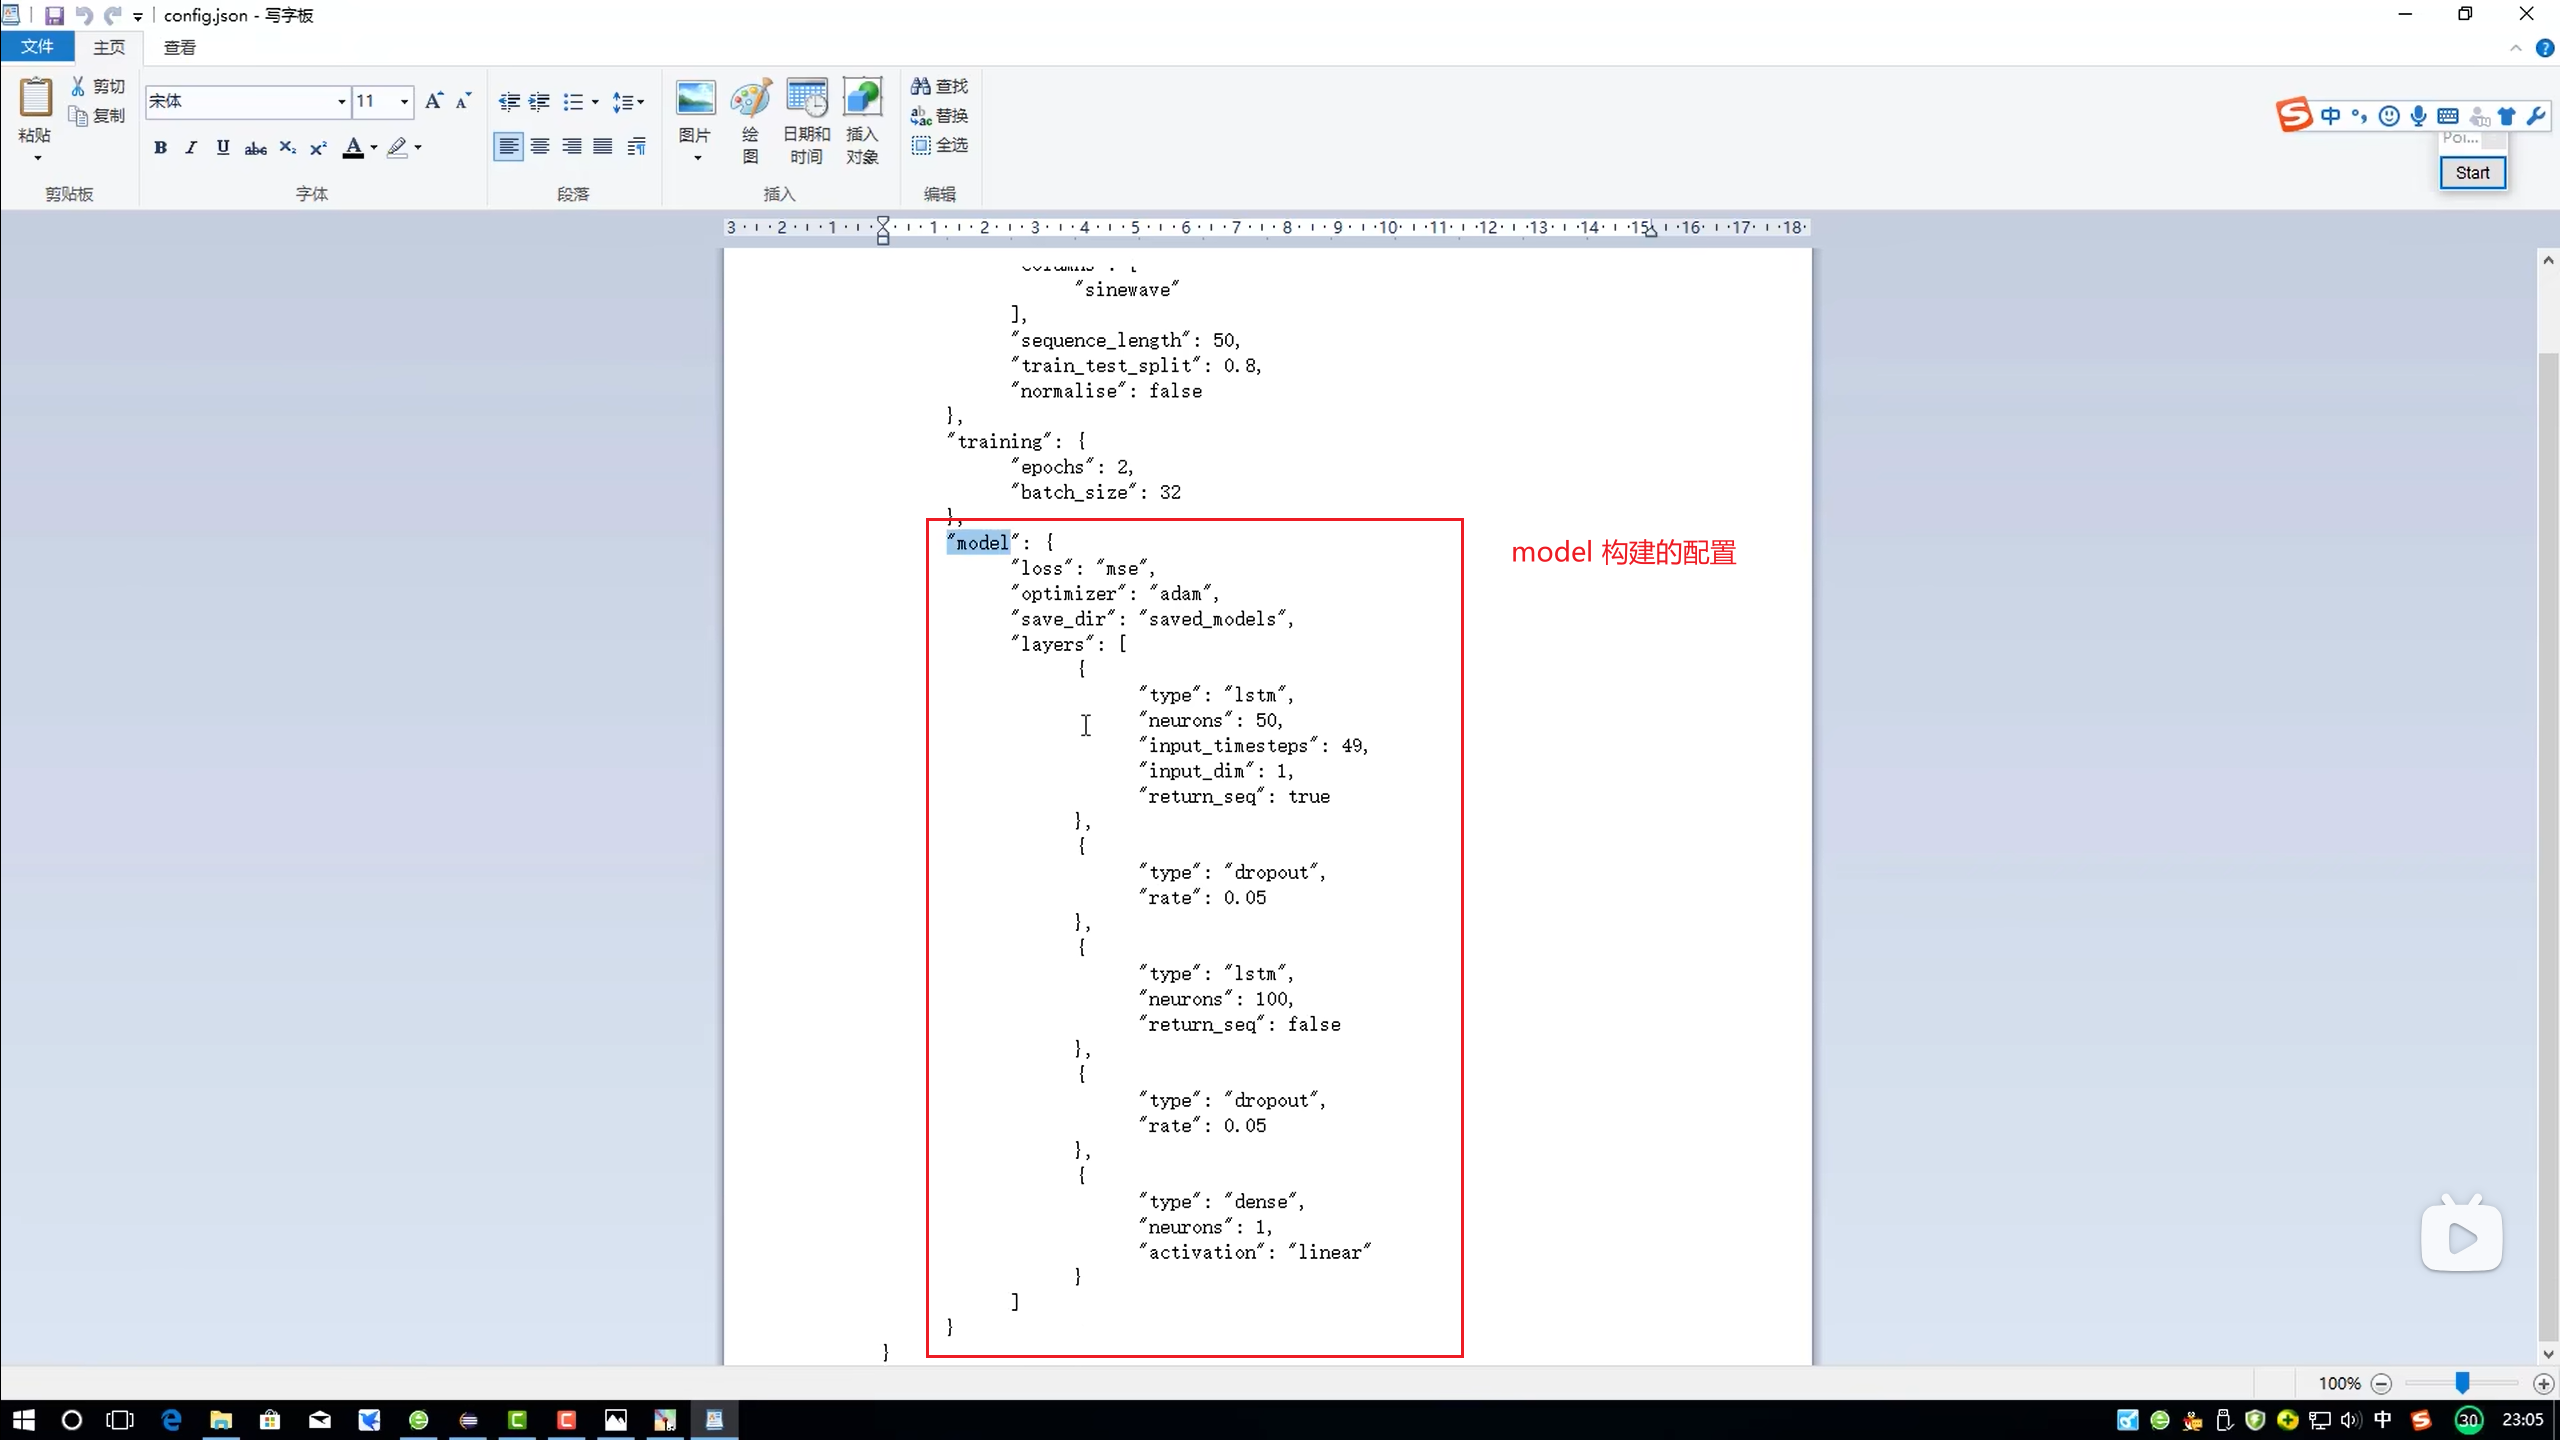Toggle underline formatting
The height and width of the screenshot is (1440, 2560).
pos(223,148)
